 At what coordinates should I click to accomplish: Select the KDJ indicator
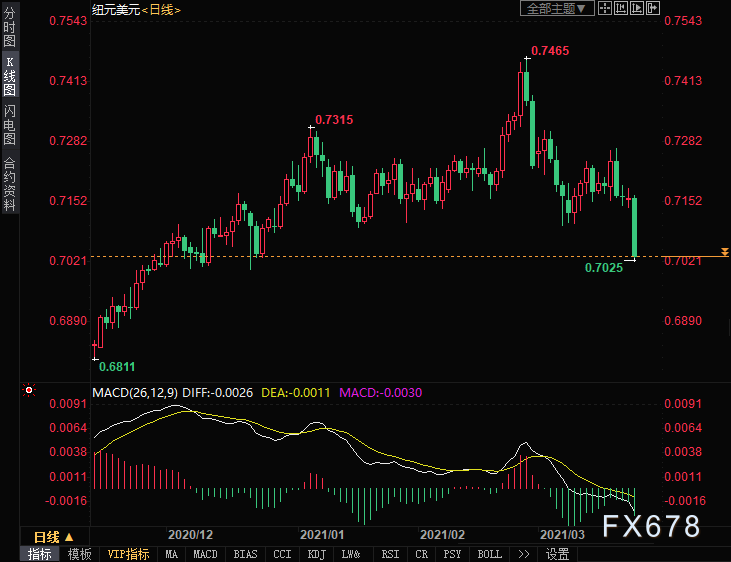[x=316, y=554]
